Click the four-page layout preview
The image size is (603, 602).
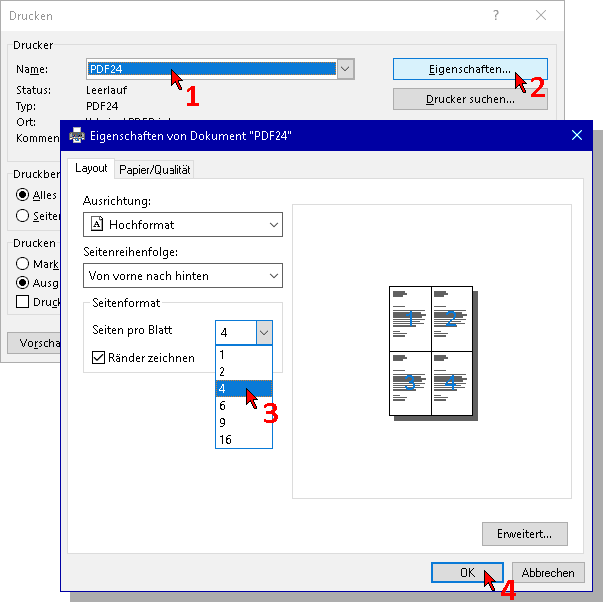pos(431,350)
